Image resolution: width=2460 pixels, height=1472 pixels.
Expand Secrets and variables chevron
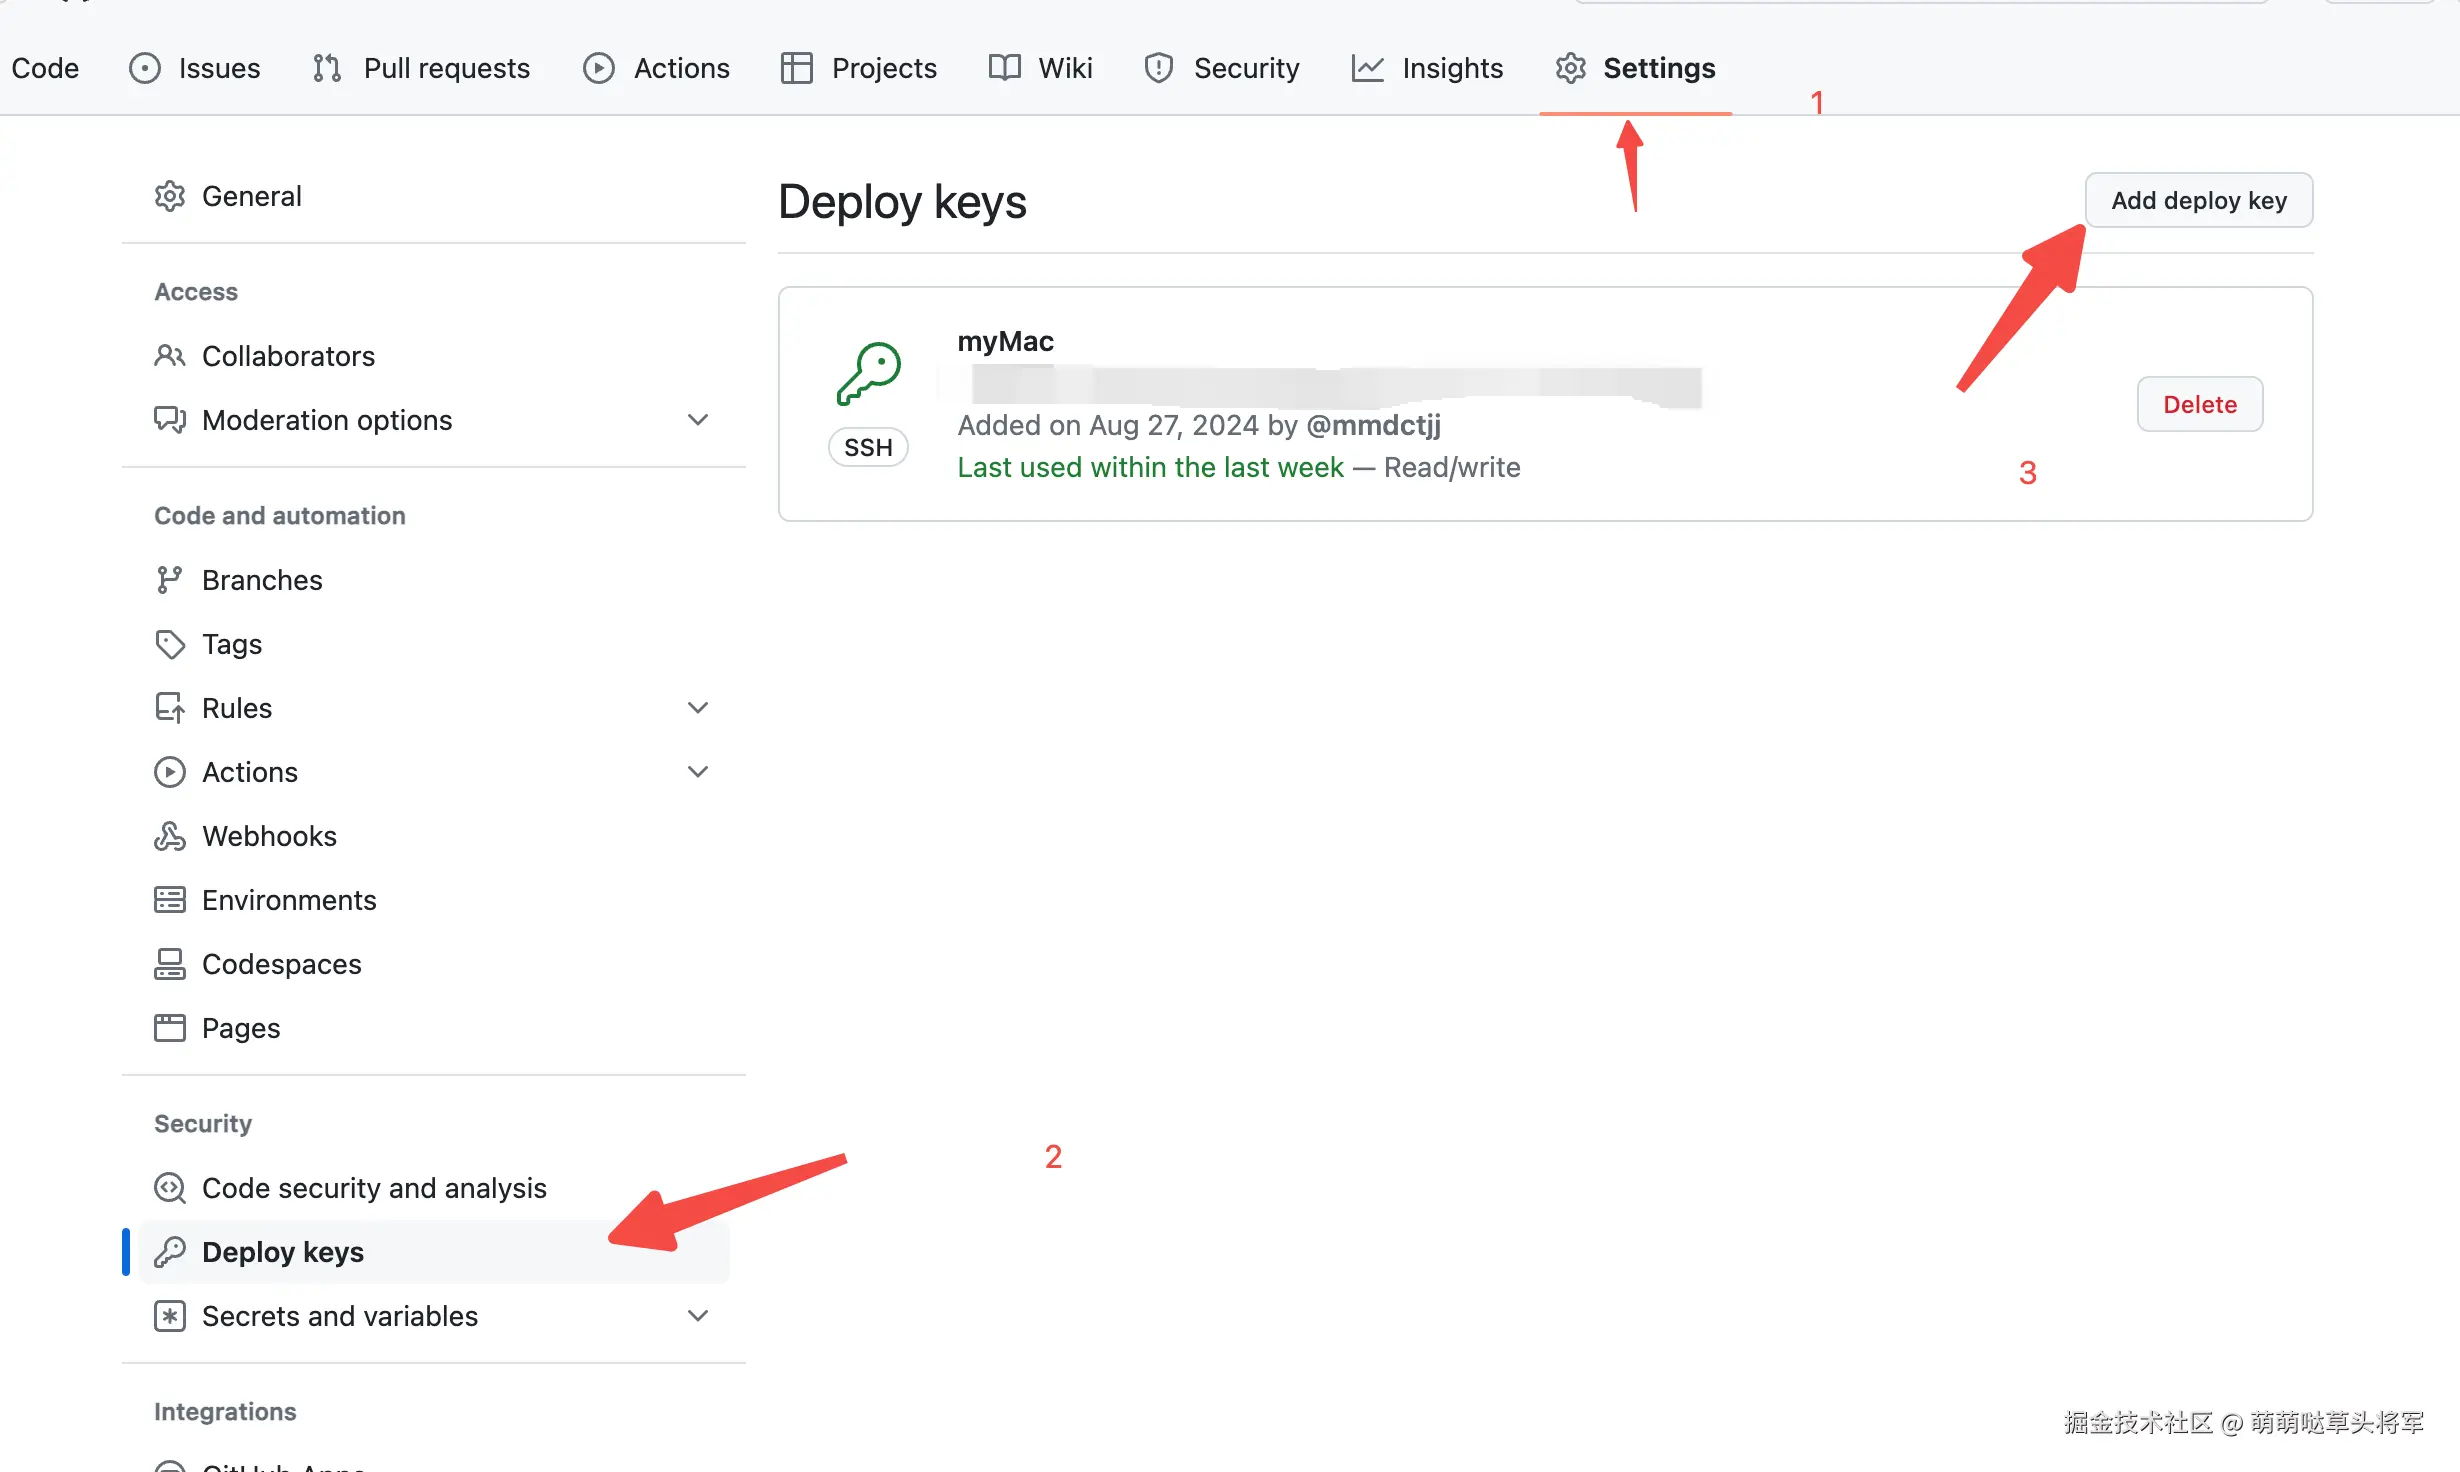[x=698, y=1316]
